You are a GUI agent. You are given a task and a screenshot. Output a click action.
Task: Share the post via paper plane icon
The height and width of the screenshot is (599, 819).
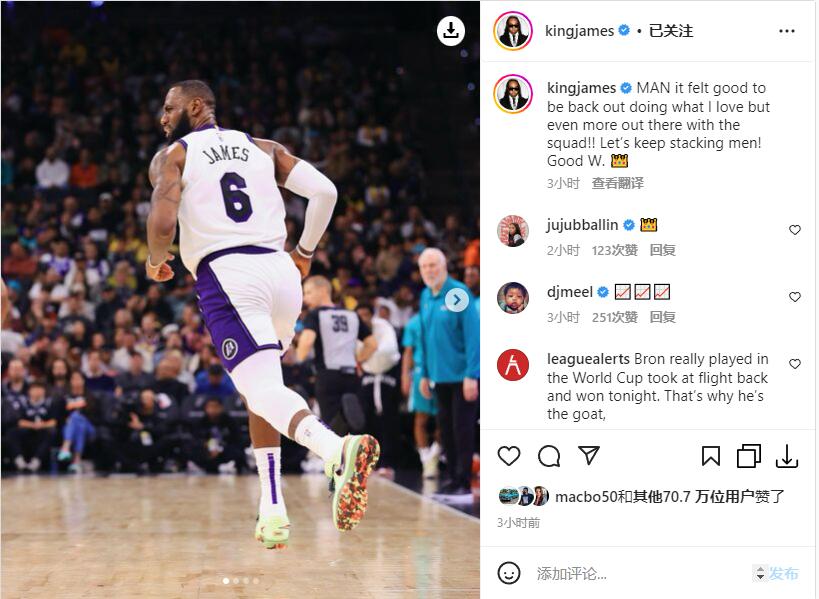(589, 455)
